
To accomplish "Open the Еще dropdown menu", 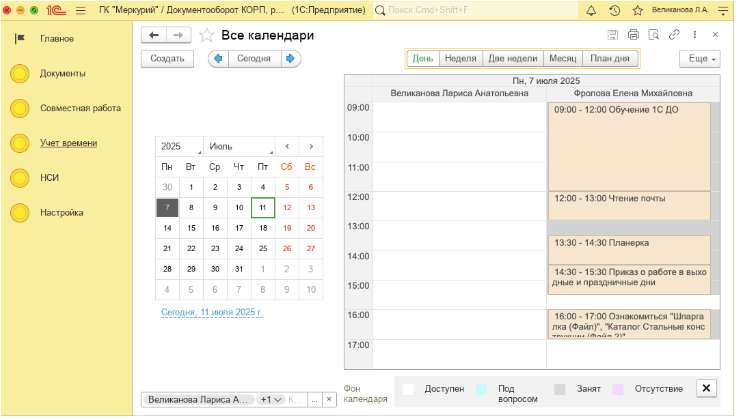I will (700, 58).
